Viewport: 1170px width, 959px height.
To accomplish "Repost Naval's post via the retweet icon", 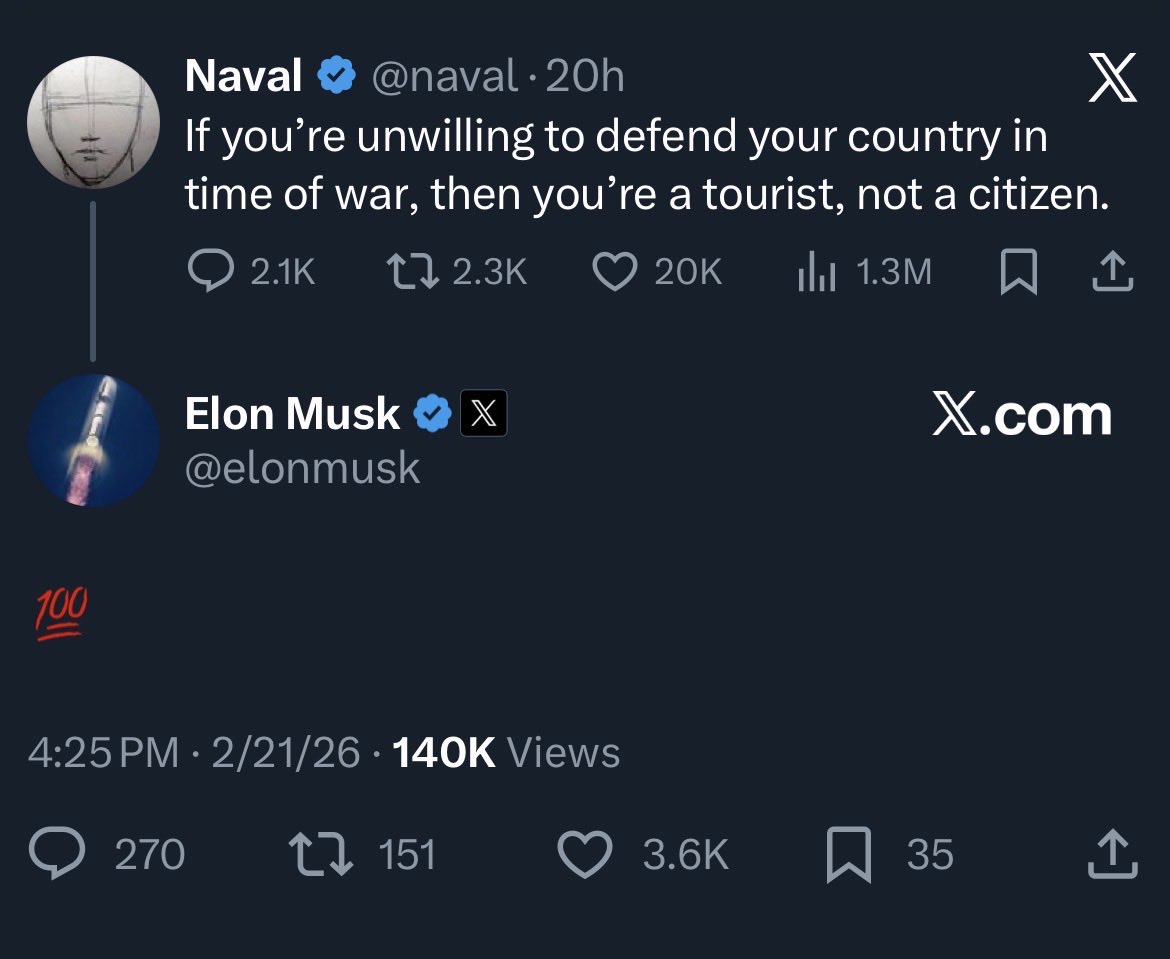I will [411, 271].
